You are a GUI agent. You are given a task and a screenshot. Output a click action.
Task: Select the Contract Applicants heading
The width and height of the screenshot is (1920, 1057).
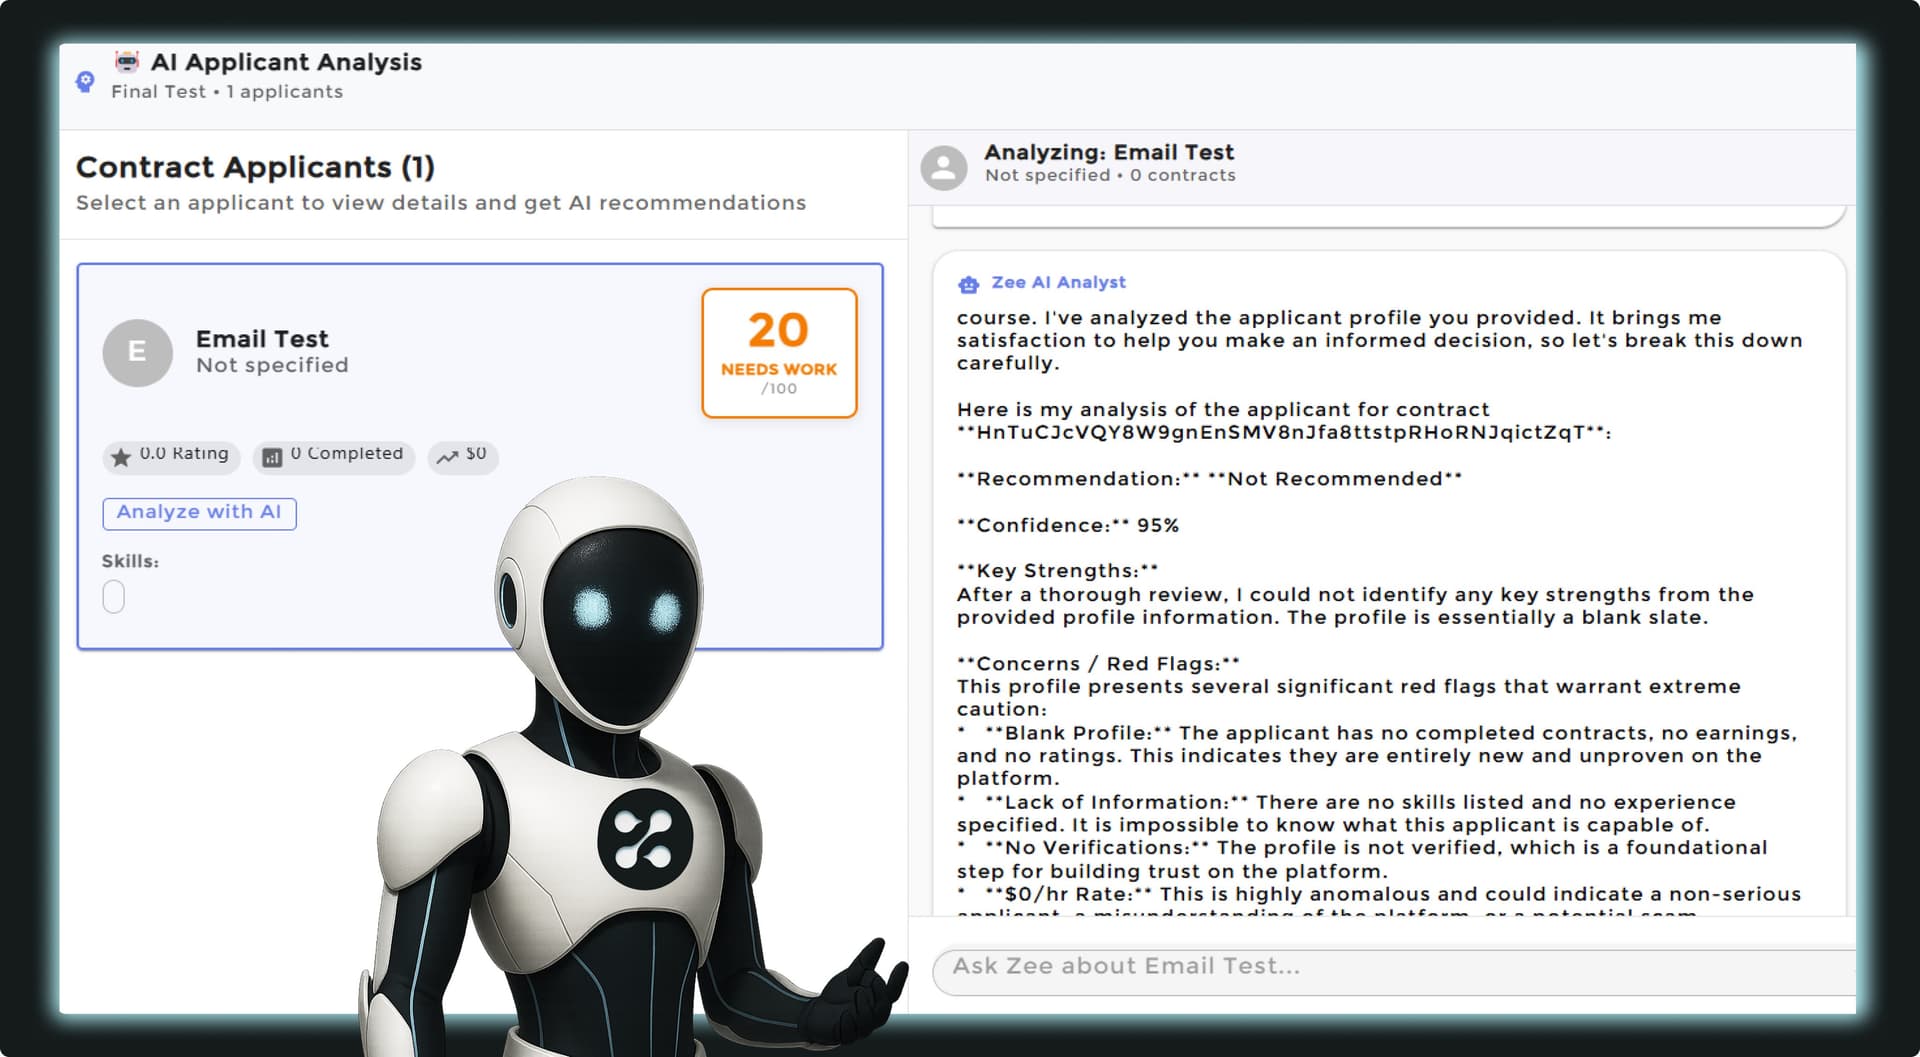255,167
